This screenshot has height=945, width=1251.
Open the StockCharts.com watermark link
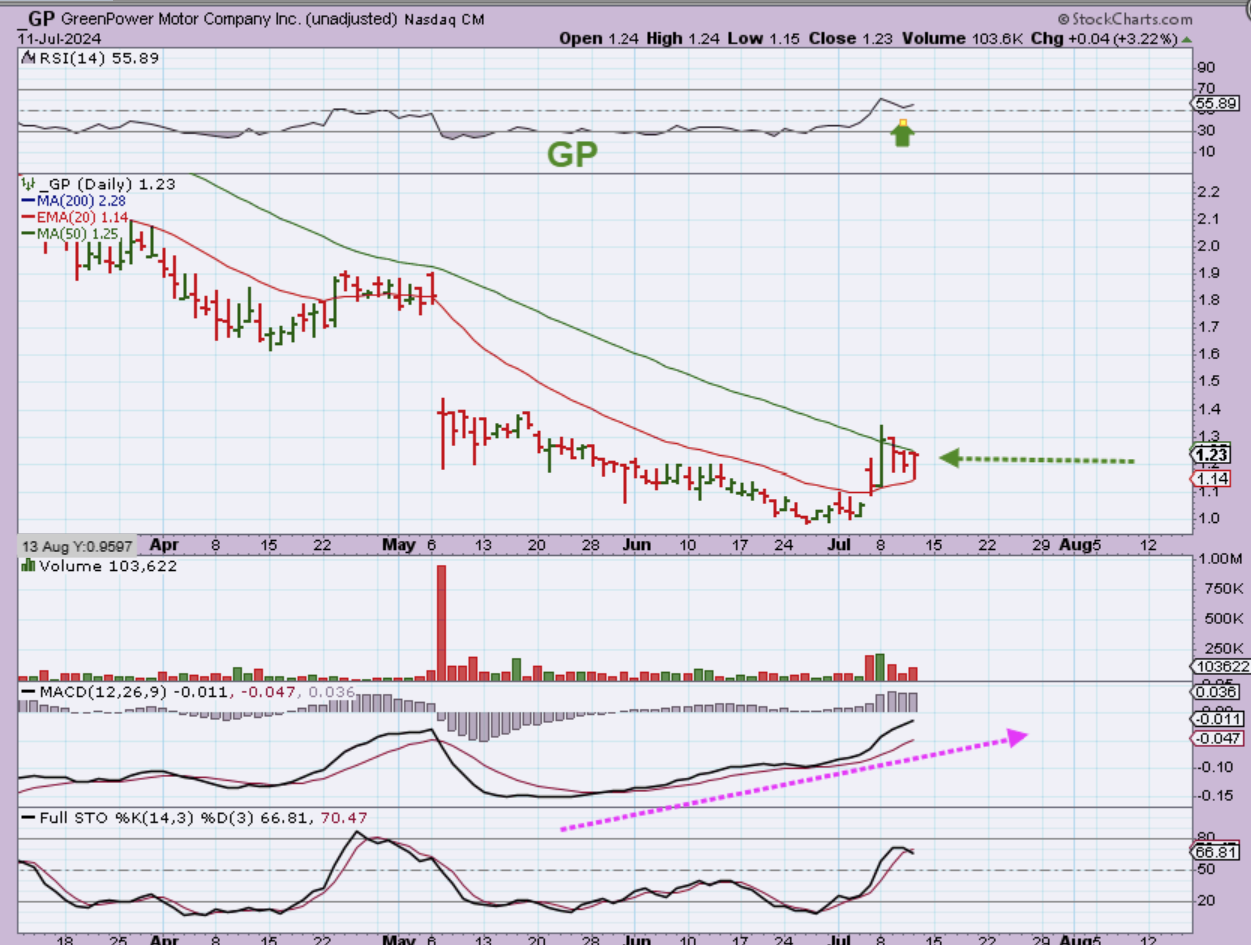(1125, 19)
